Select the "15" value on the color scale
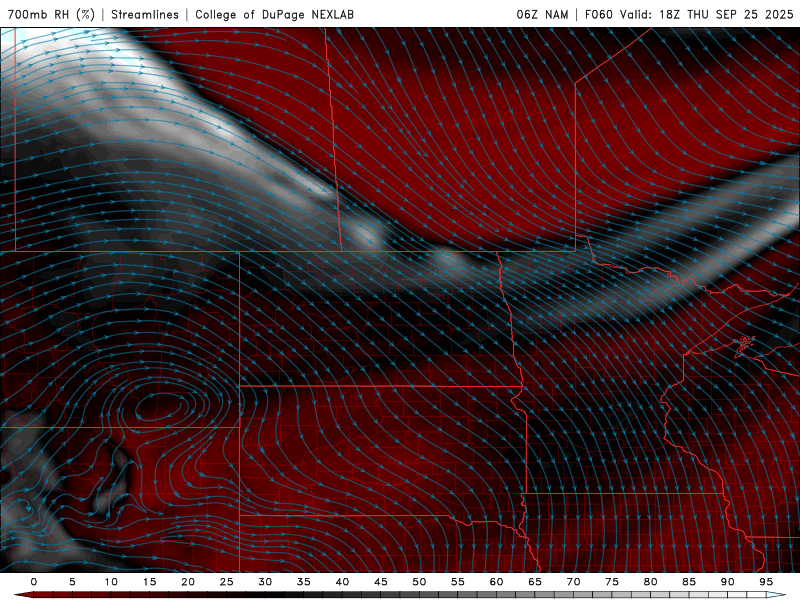800x600 pixels. pyautogui.click(x=149, y=582)
